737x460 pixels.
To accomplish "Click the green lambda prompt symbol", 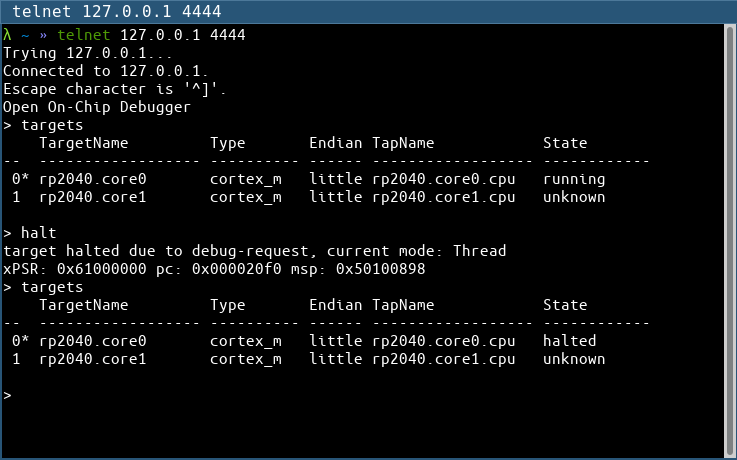I will [x=8, y=35].
